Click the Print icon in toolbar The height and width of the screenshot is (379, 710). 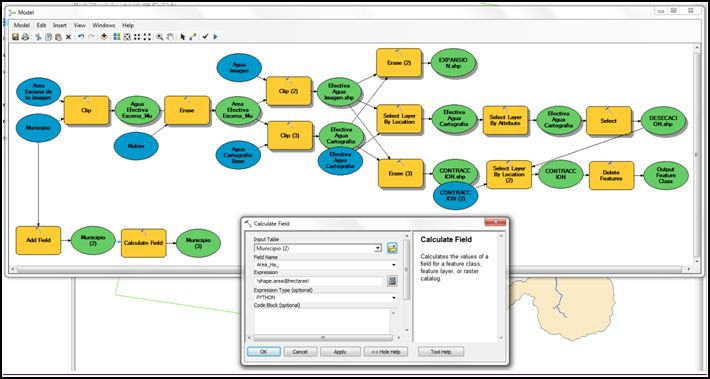(25, 37)
